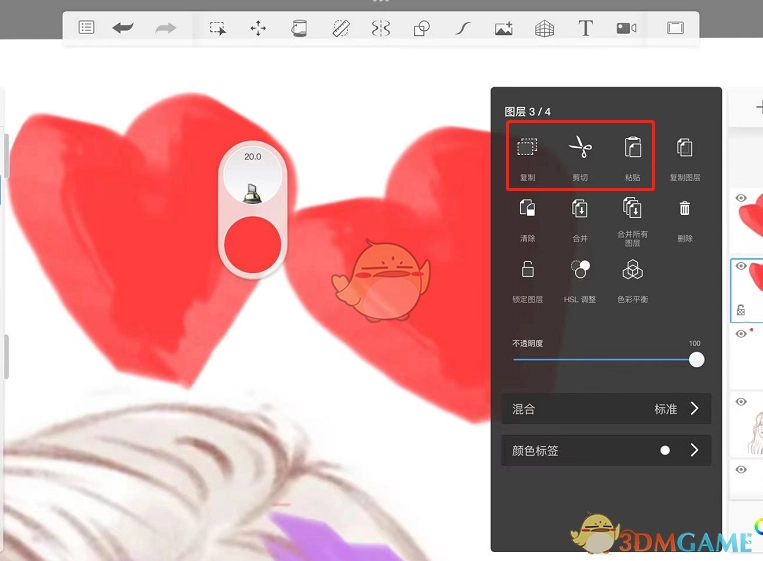Open the 色彩平衡 color balance tool
Image resolution: width=763 pixels, height=561 pixels.
tap(632, 269)
